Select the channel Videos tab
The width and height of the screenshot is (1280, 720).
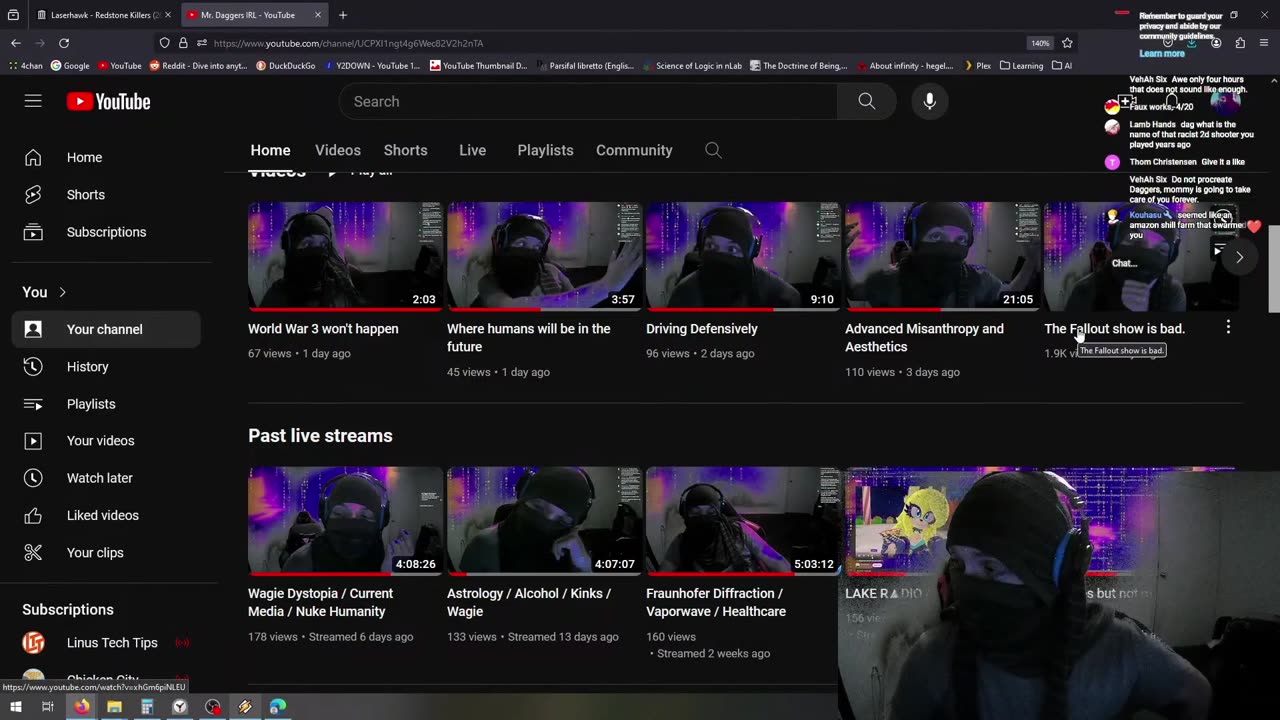338,150
